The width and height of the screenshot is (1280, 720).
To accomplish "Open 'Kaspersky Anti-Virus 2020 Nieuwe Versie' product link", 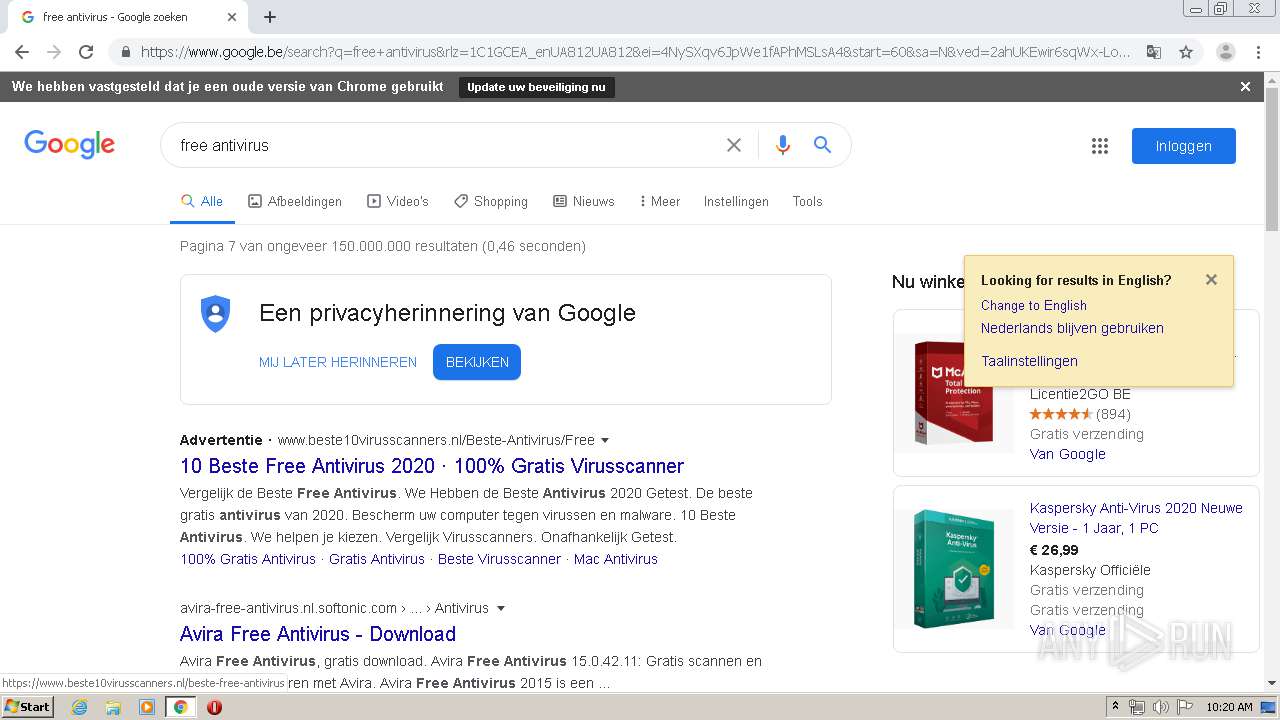I will point(1136,518).
